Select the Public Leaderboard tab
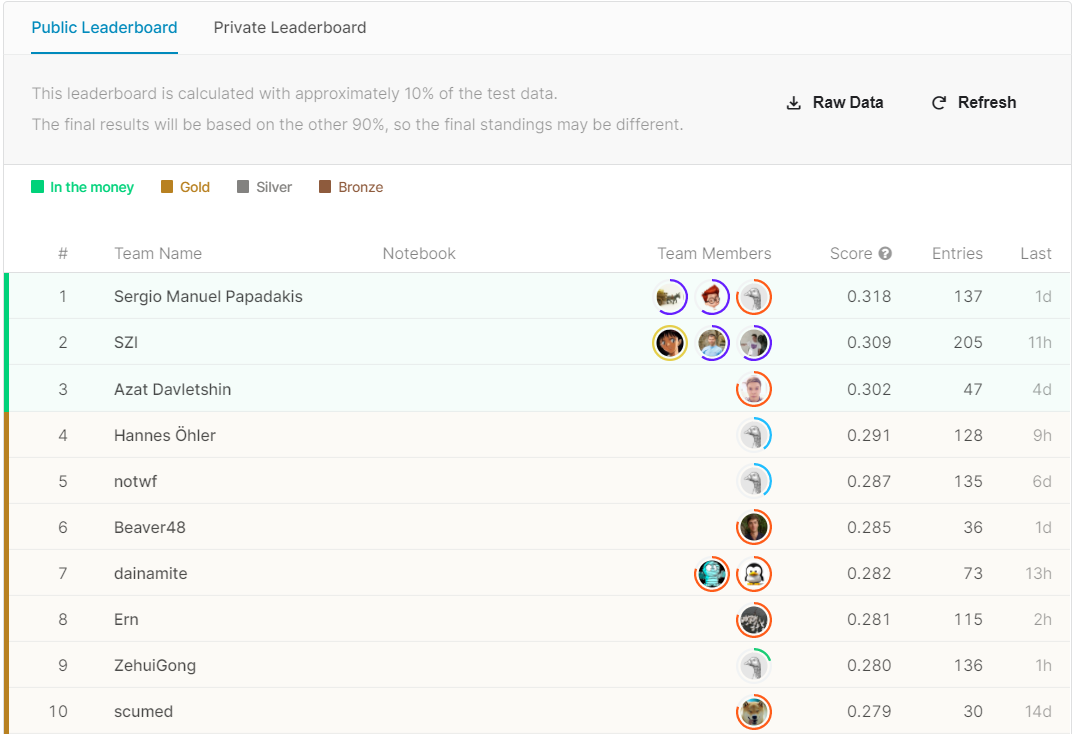Screen dimensions: 1076x734 click(104, 28)
